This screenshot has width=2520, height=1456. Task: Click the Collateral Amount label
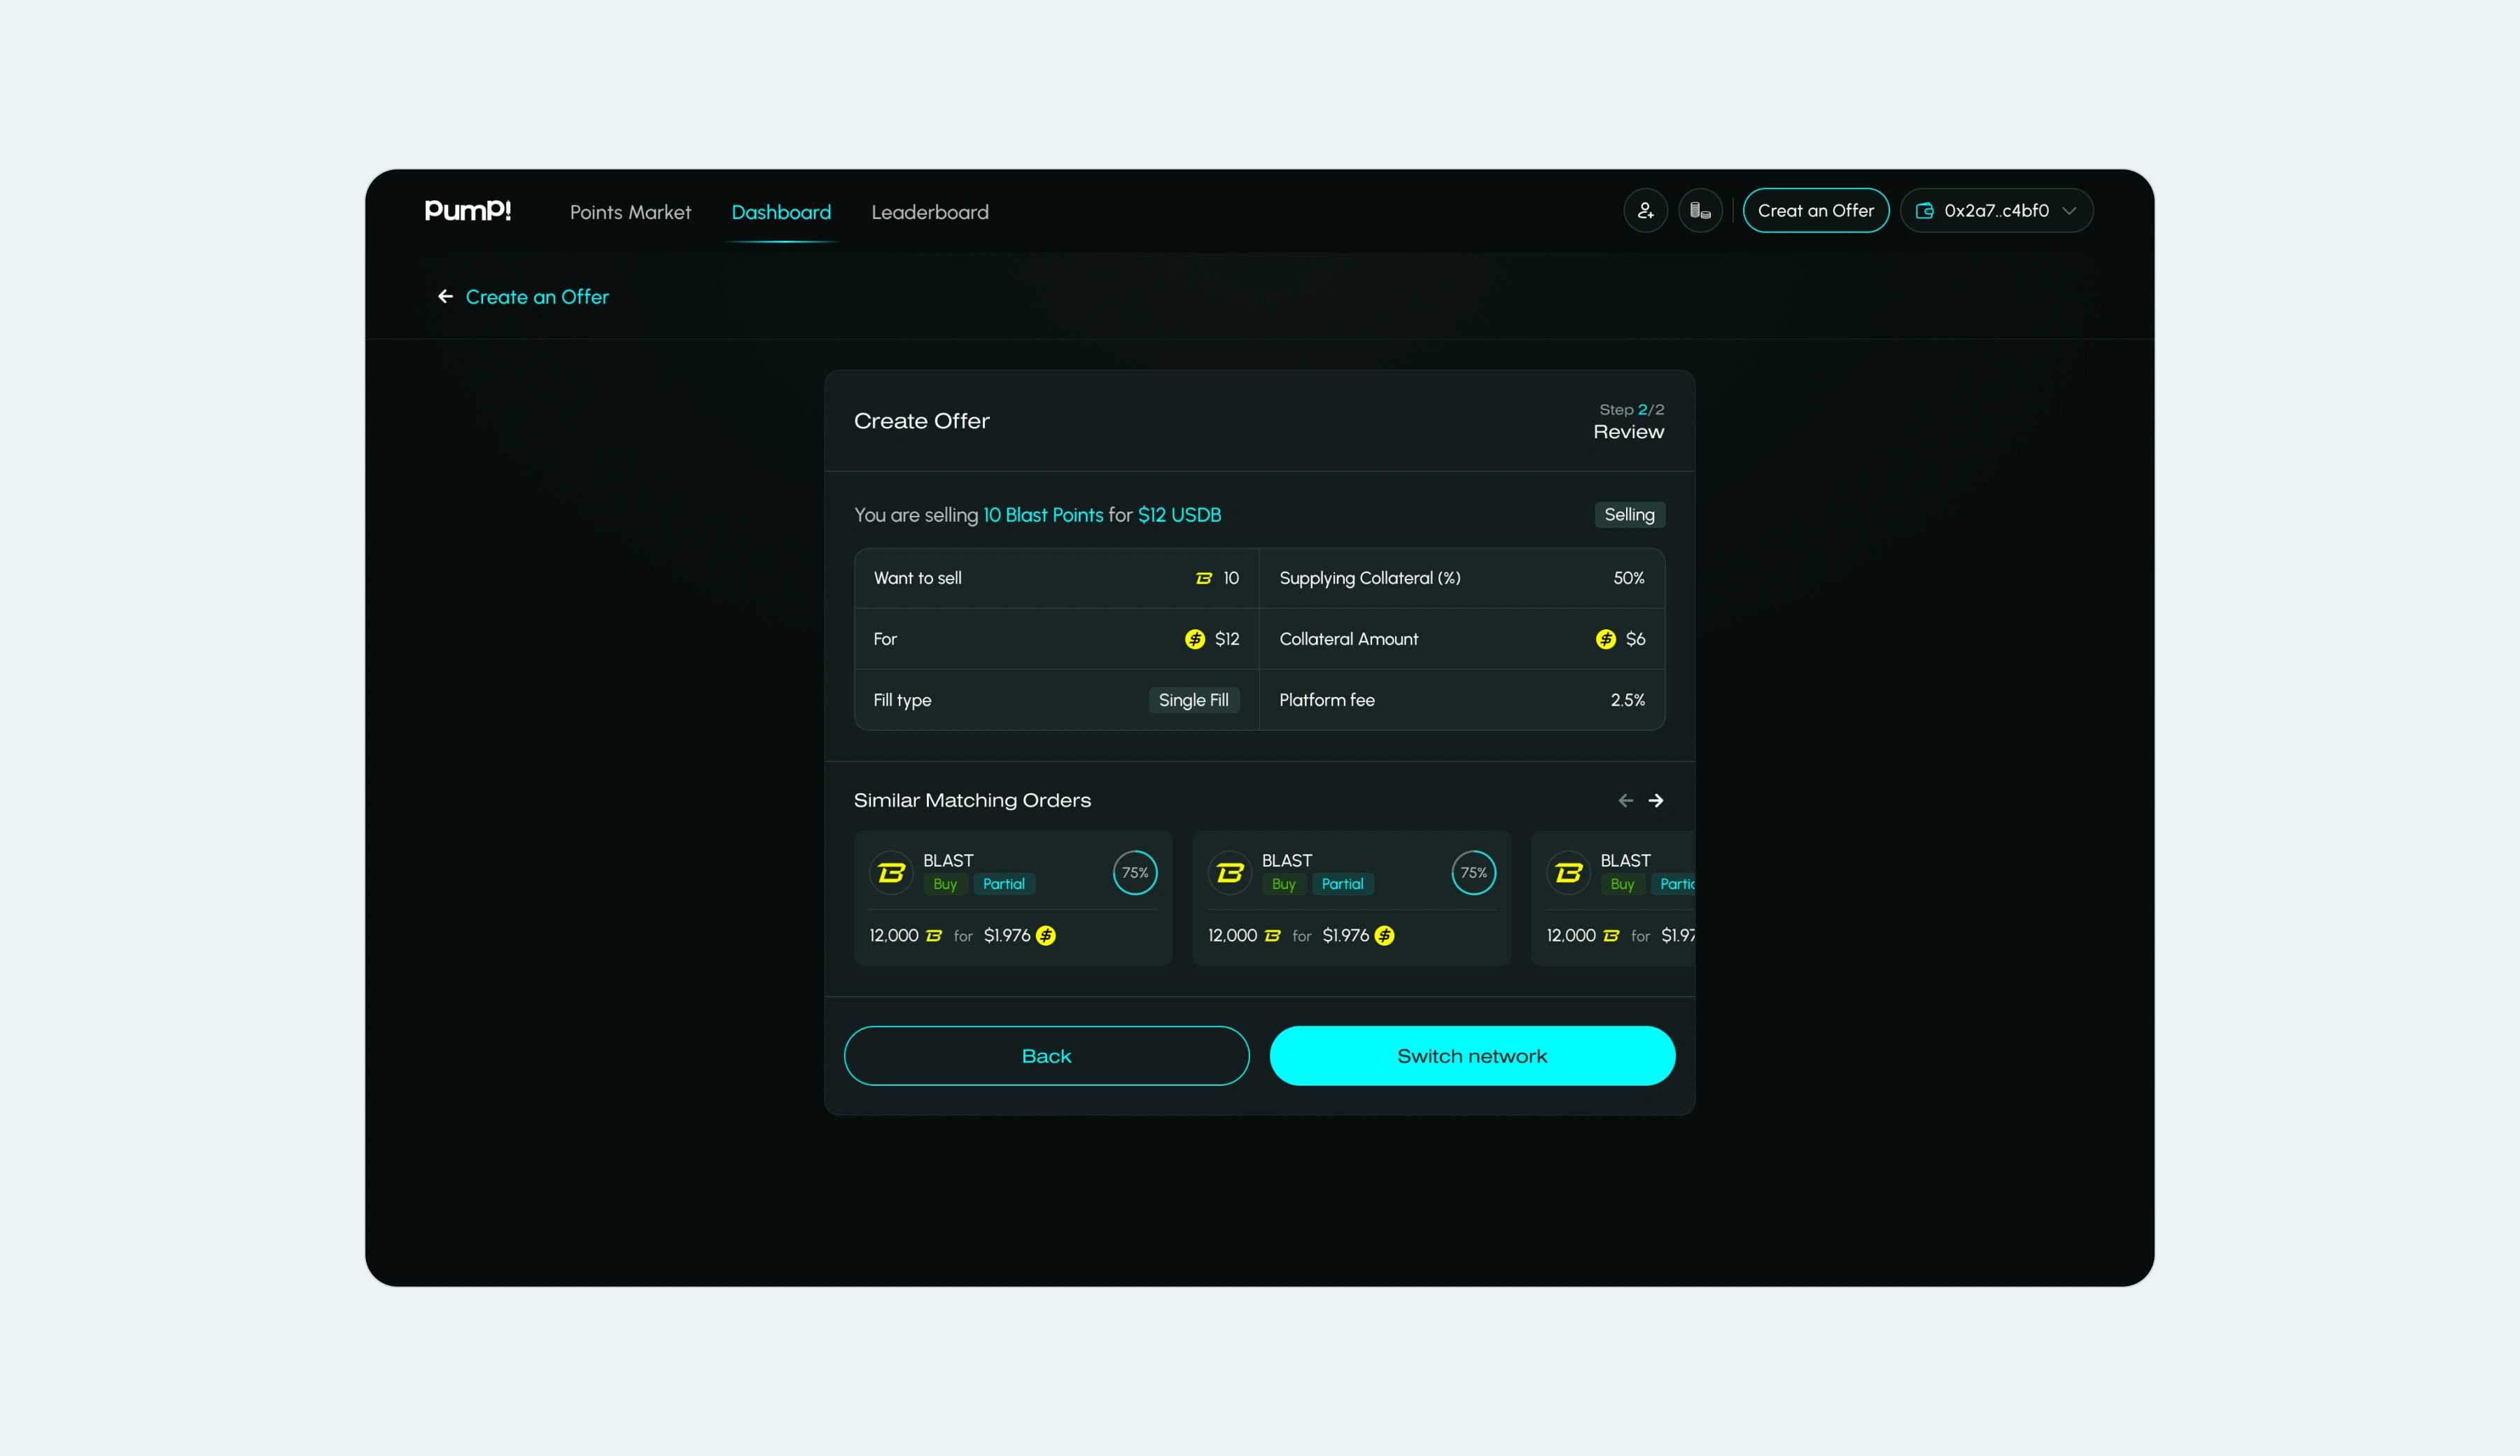(1349, 639)
